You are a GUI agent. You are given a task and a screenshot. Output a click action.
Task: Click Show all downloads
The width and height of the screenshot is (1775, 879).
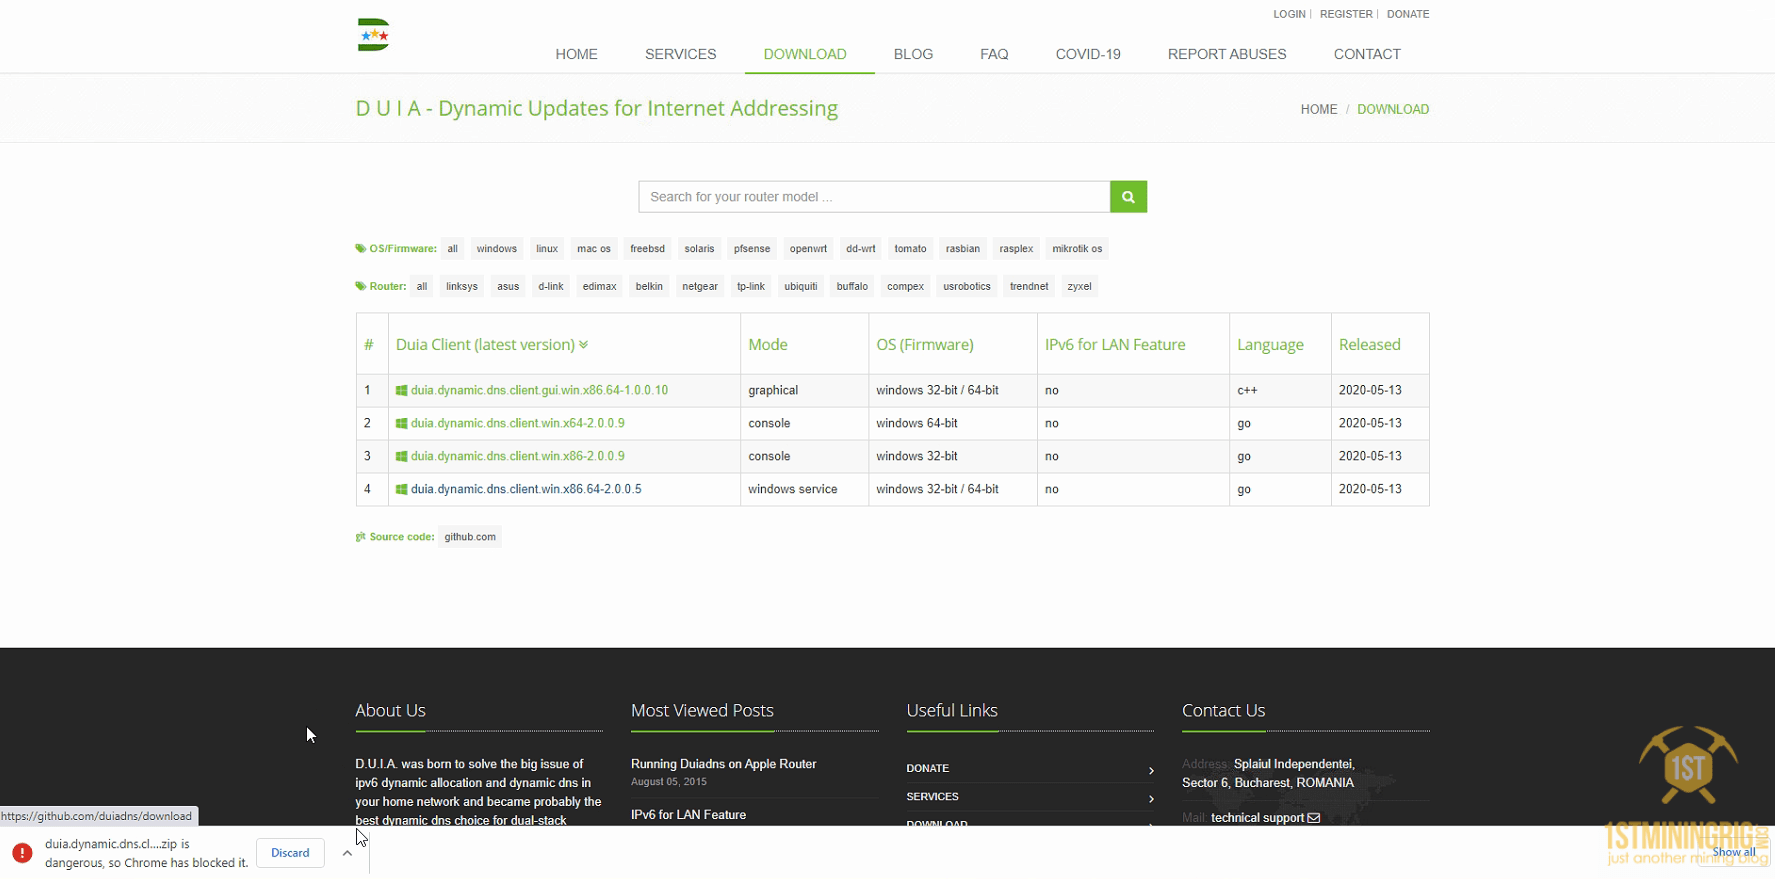coord(1734,853)
